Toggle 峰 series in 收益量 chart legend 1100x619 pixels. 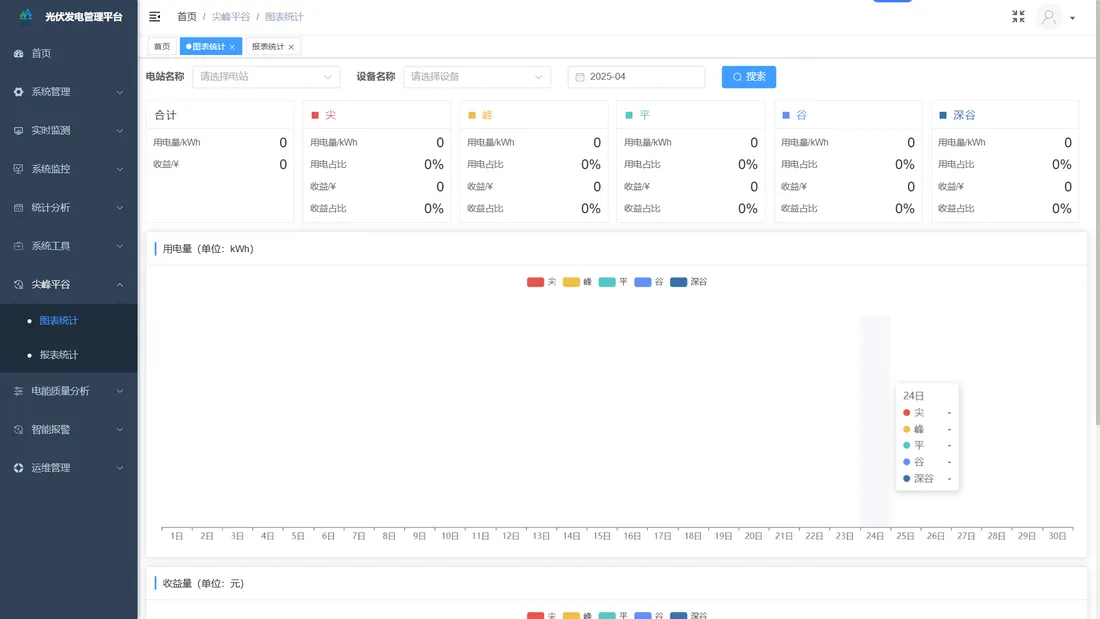click(x=577, y=615)
